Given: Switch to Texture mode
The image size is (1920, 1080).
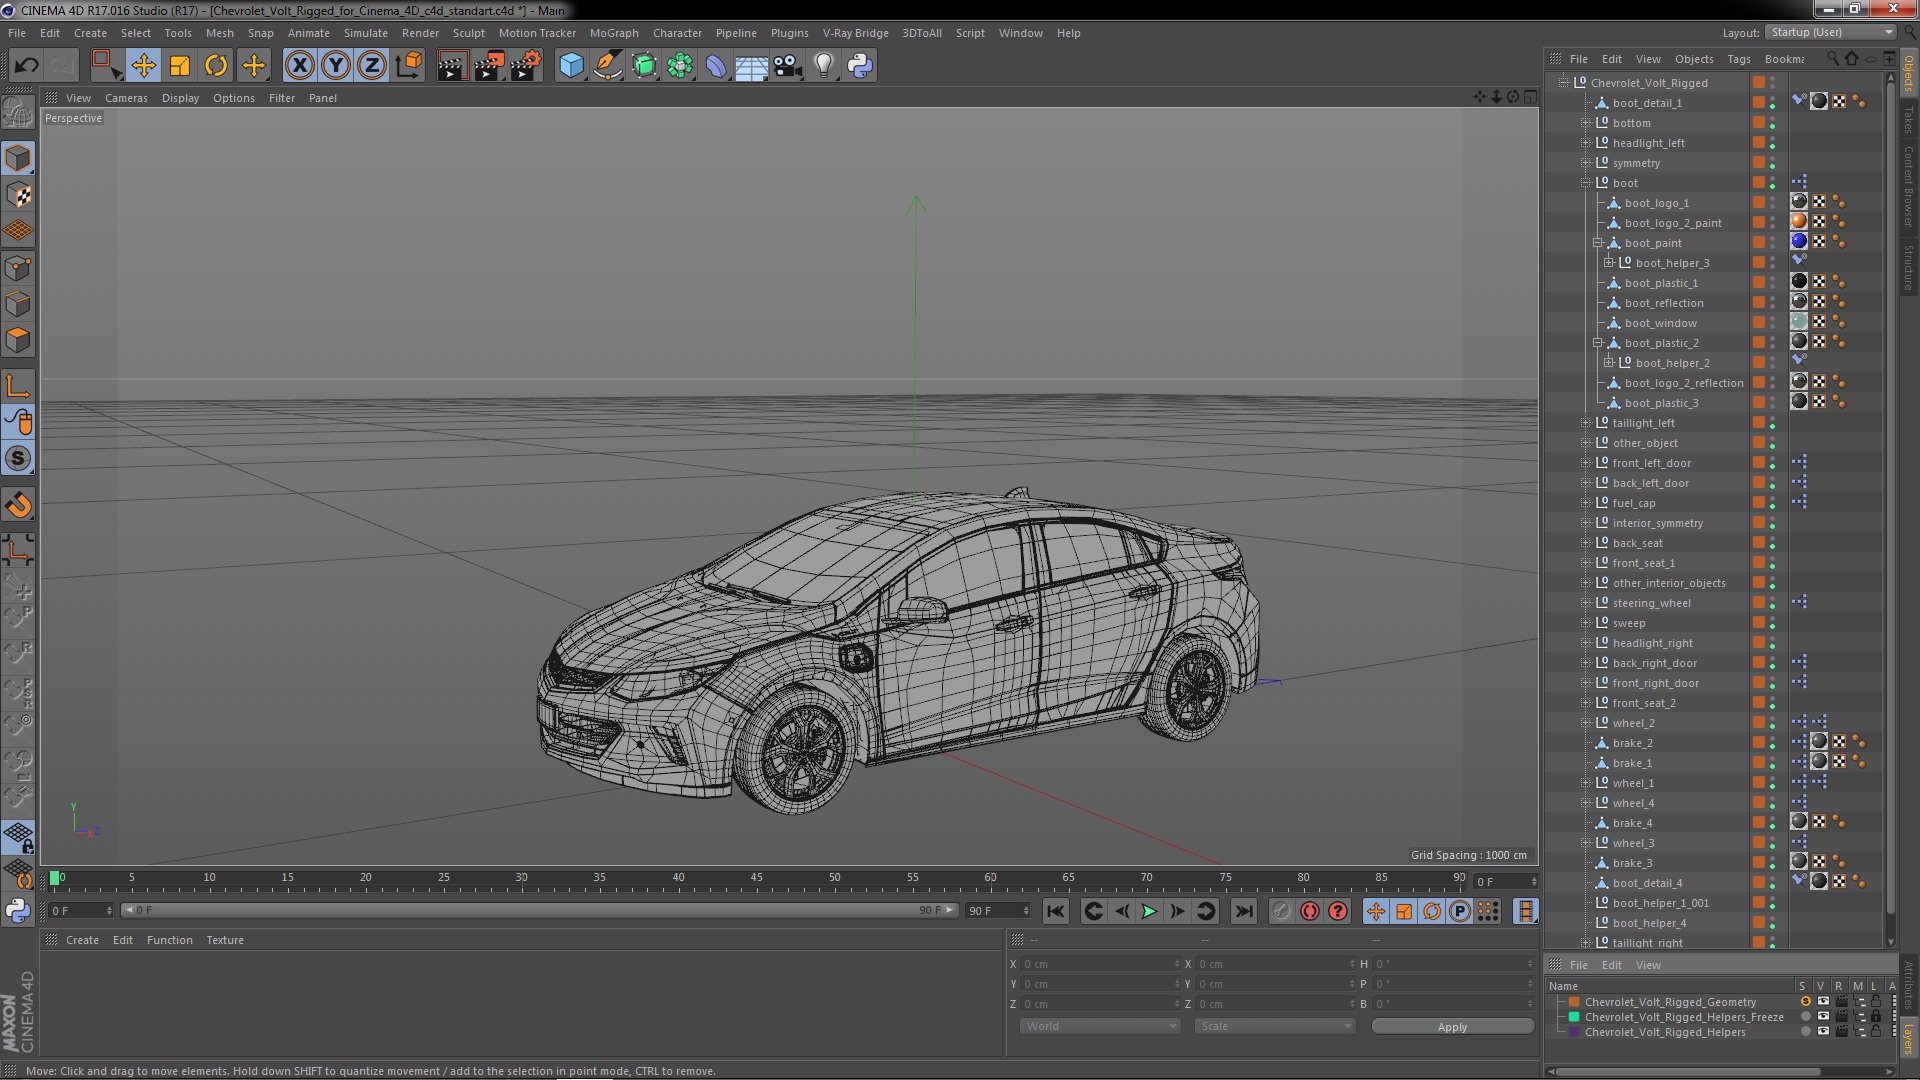Looking at the screenshot, I should tap(18, 195).
